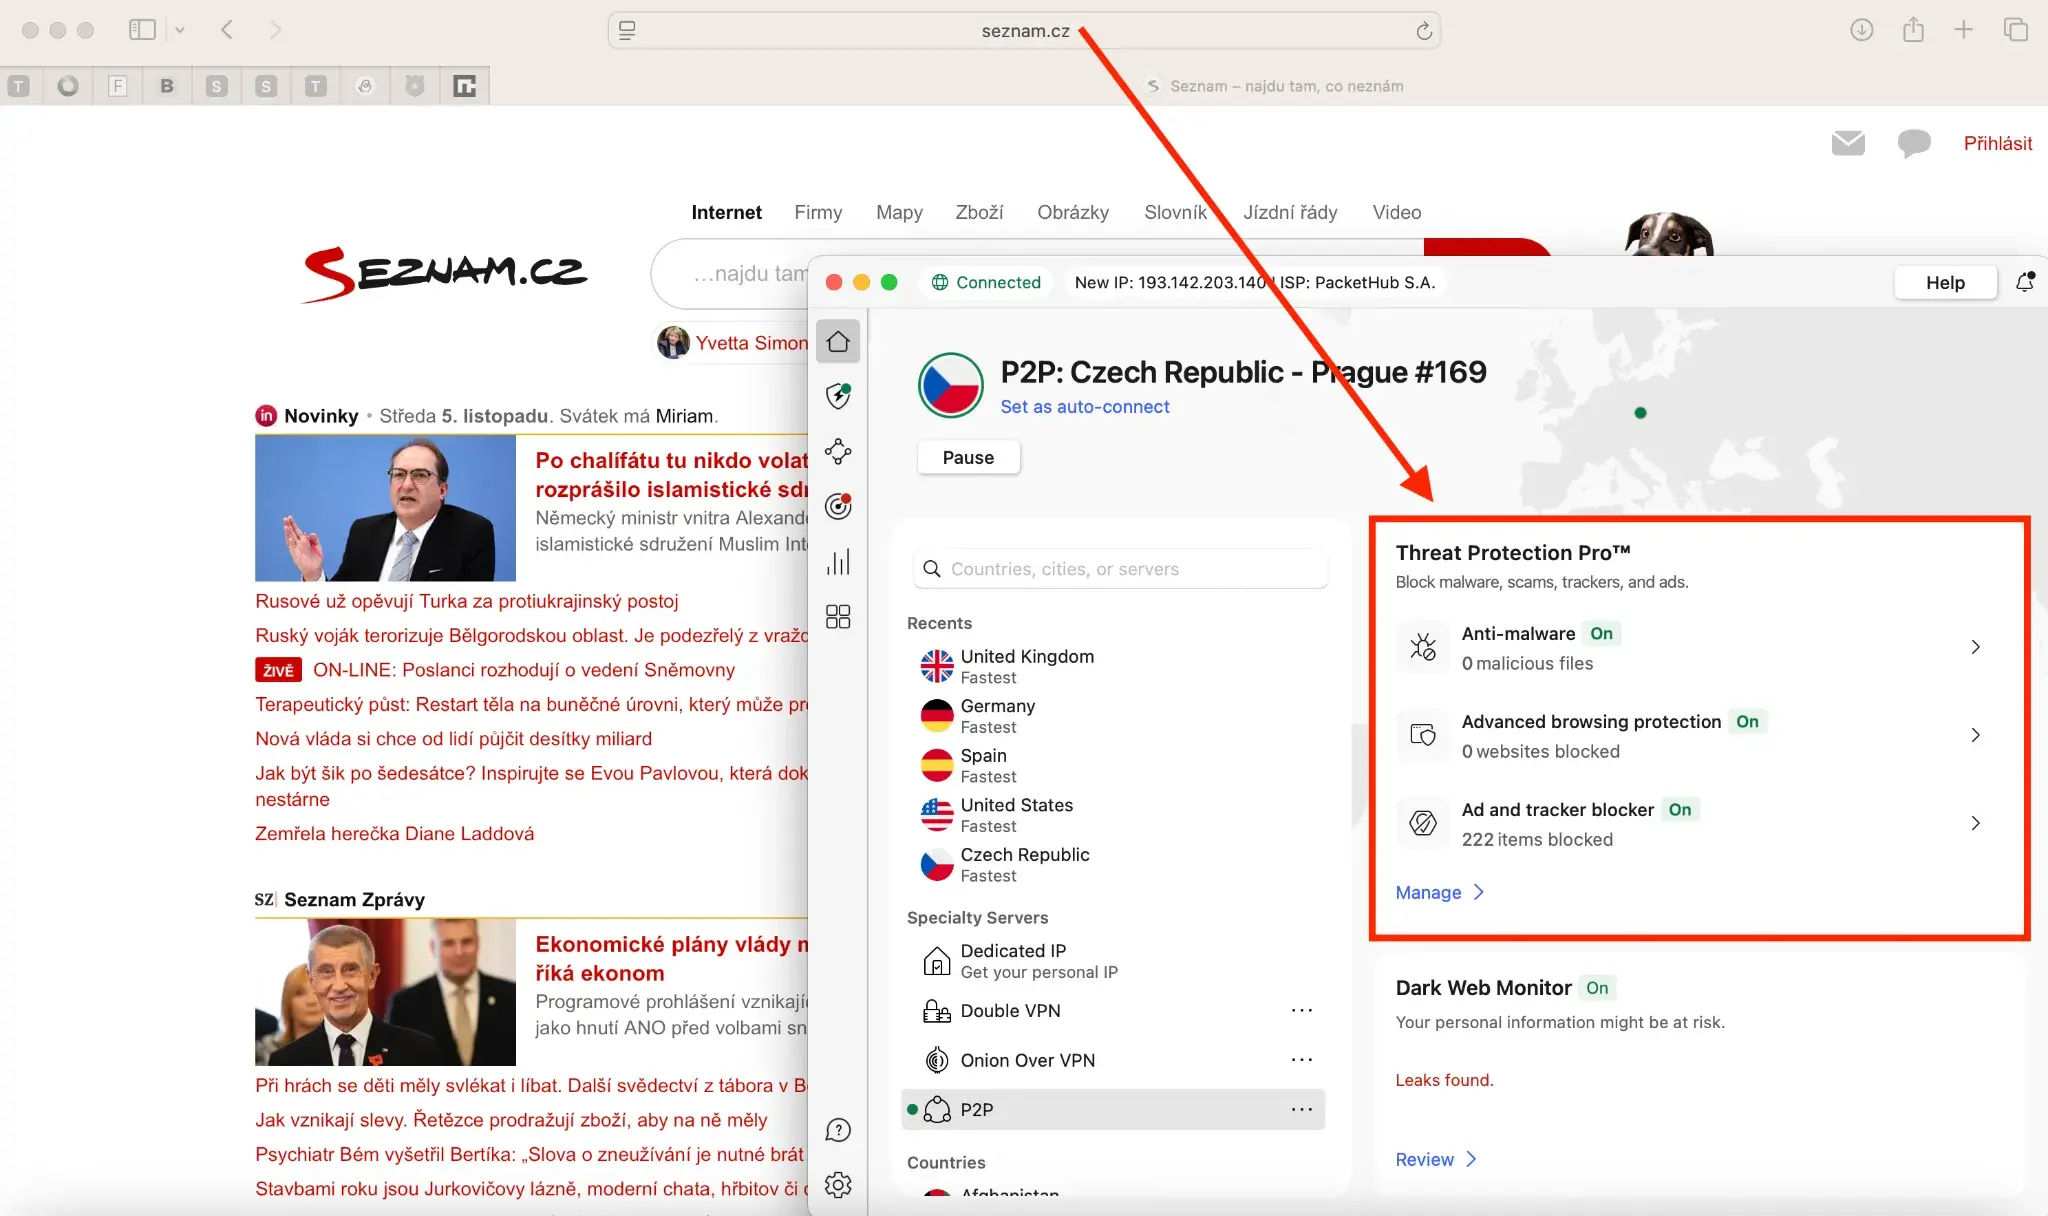Open the grid apps icon in NordVPN sidebar
The height and width of the screenshot is (1216, 2048).
coord(838,617)
